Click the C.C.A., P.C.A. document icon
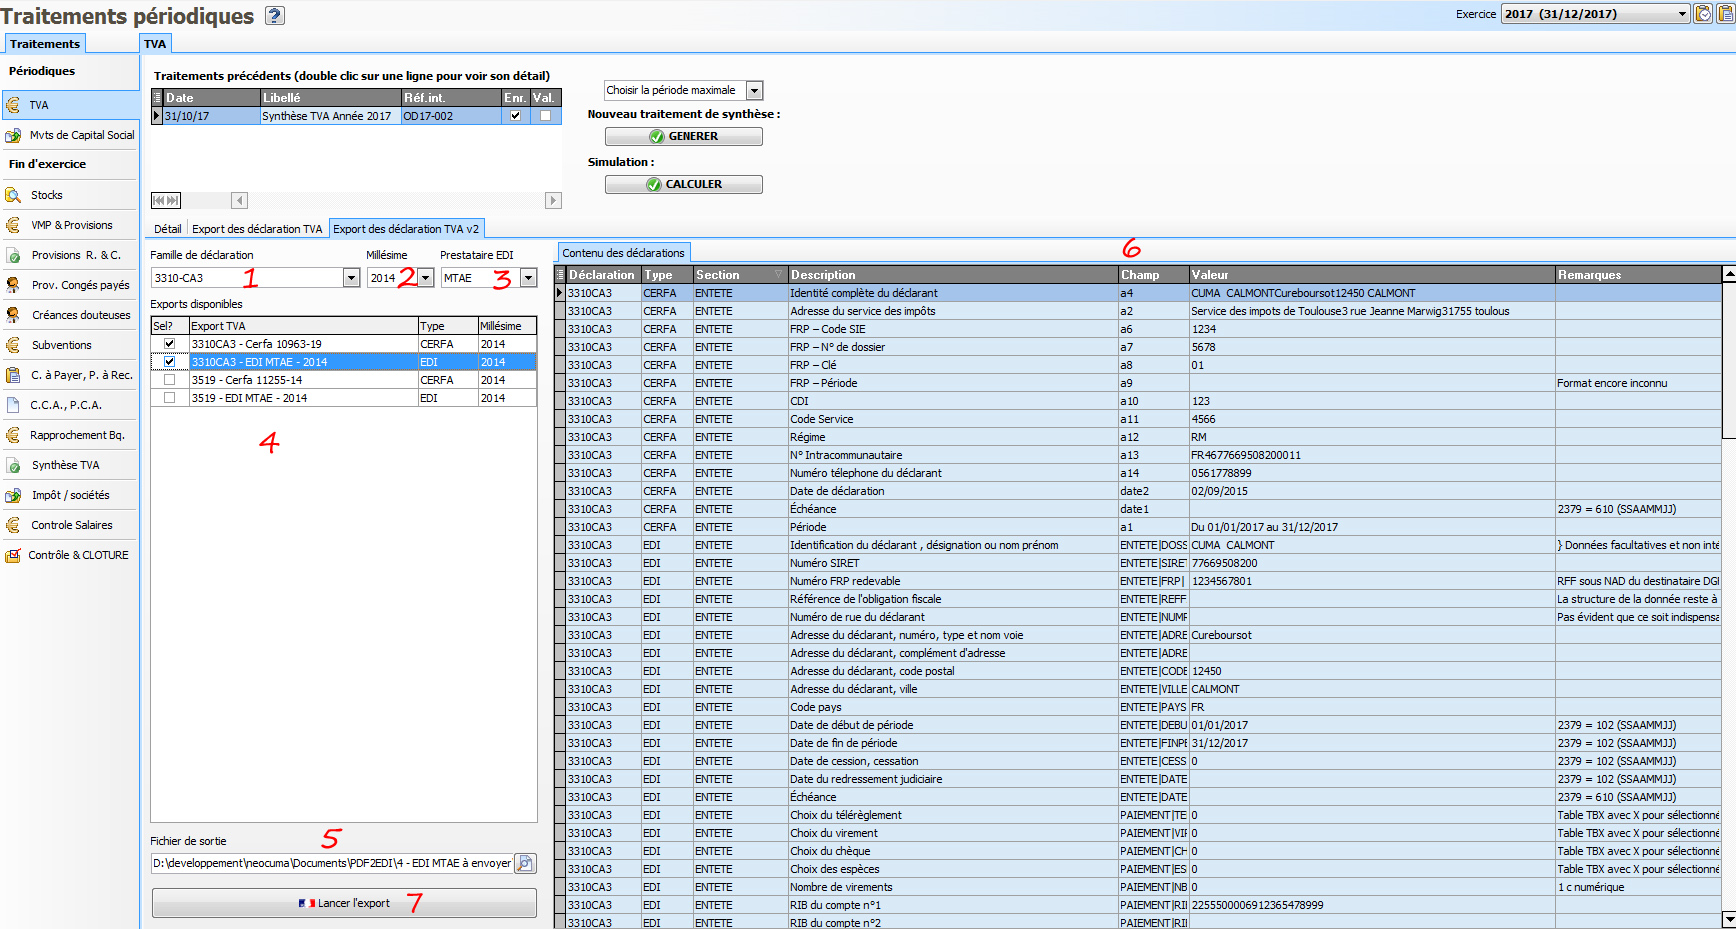 click(x=13, y=405)
